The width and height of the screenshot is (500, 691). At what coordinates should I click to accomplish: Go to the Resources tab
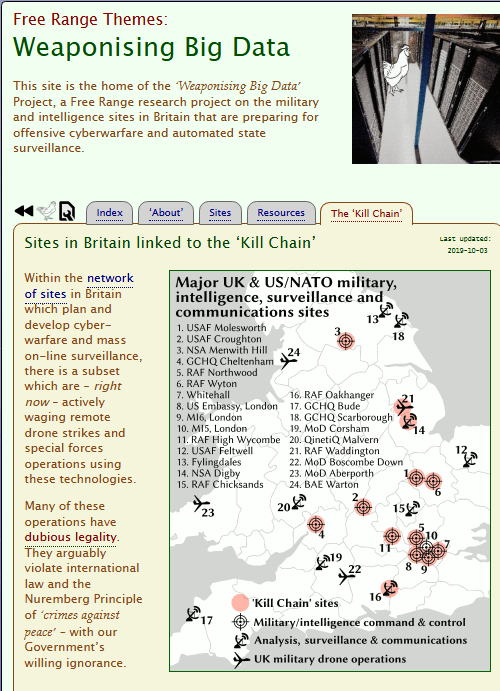click(x=281, y=213)
